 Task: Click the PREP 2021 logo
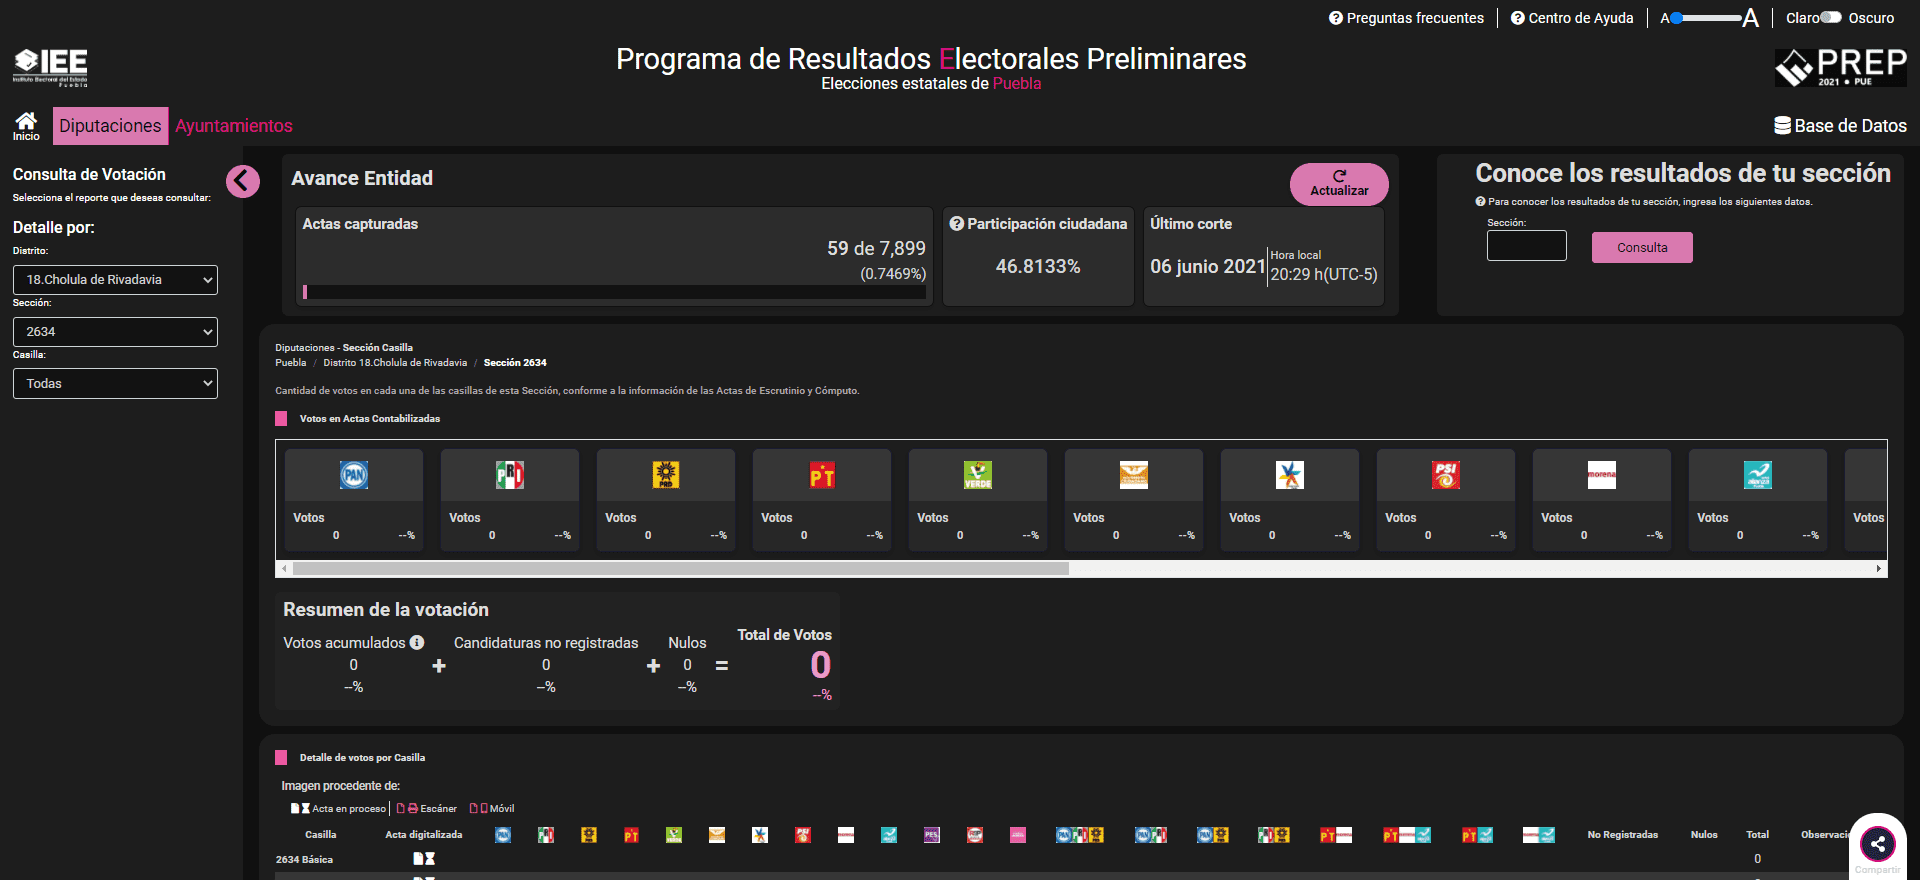pyautogui.click(x=1840, y=67)
